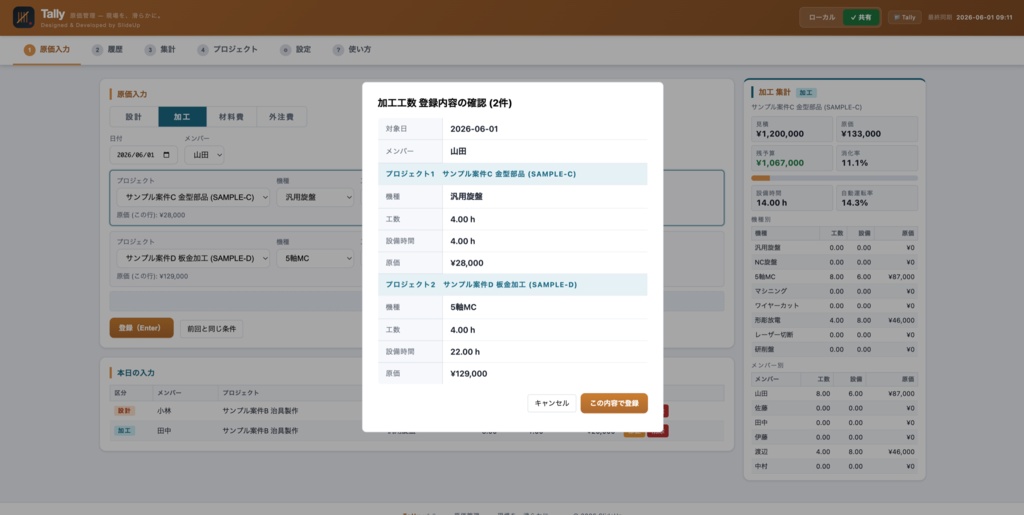Click 形彫放電 row in 機種別 table

[x=835, y=320]
